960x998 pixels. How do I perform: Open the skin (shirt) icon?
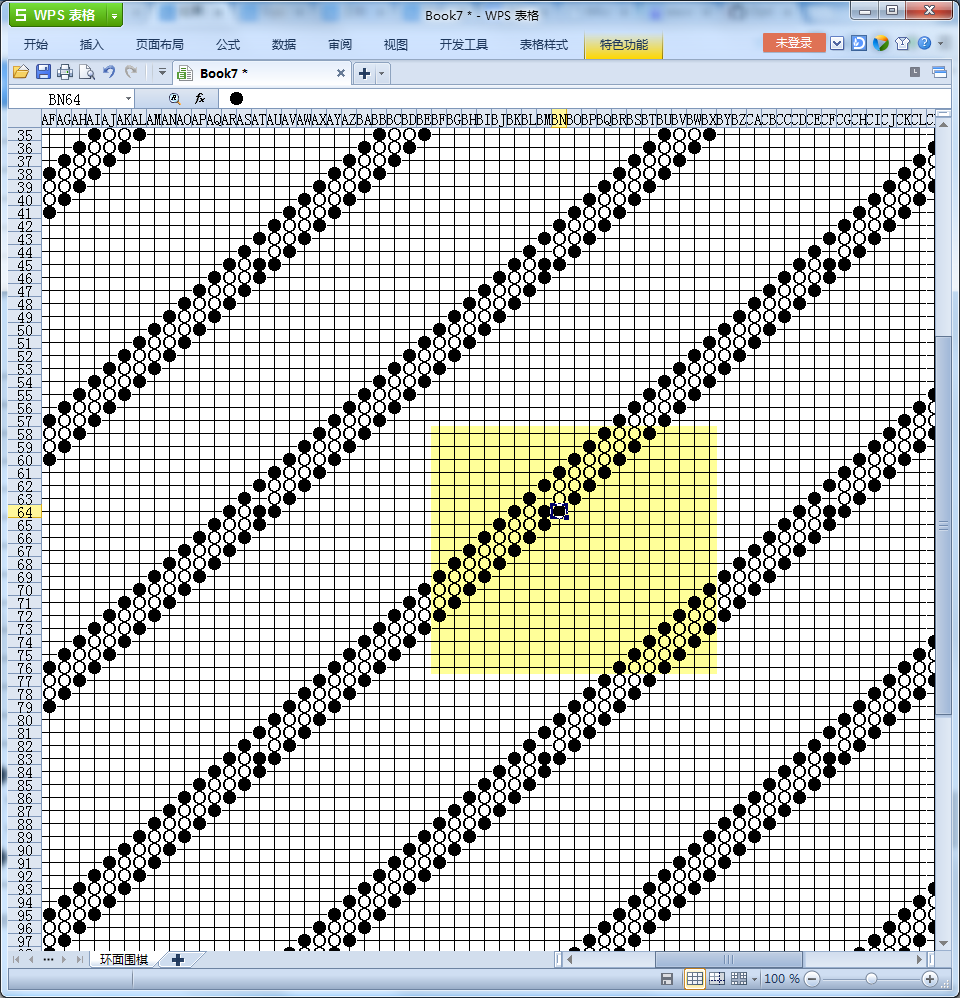pyautogui.click(x=903, y=44)
